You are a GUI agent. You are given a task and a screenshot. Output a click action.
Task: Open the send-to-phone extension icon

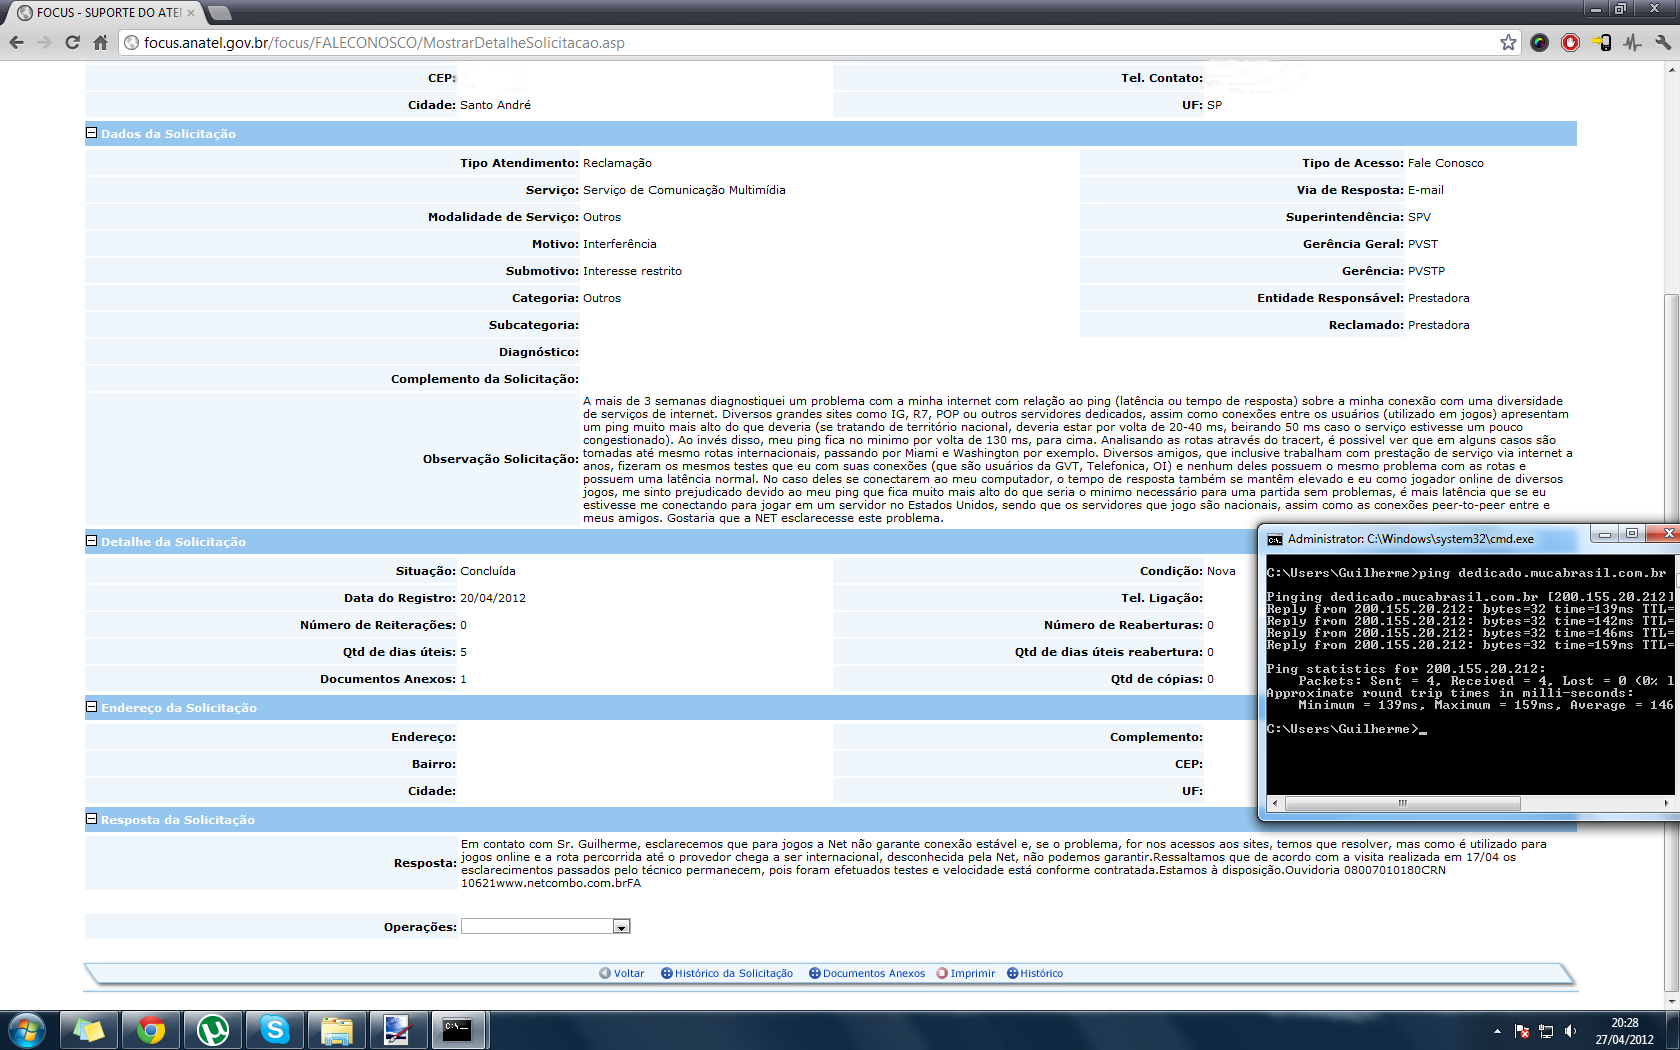coord(1602,42)
